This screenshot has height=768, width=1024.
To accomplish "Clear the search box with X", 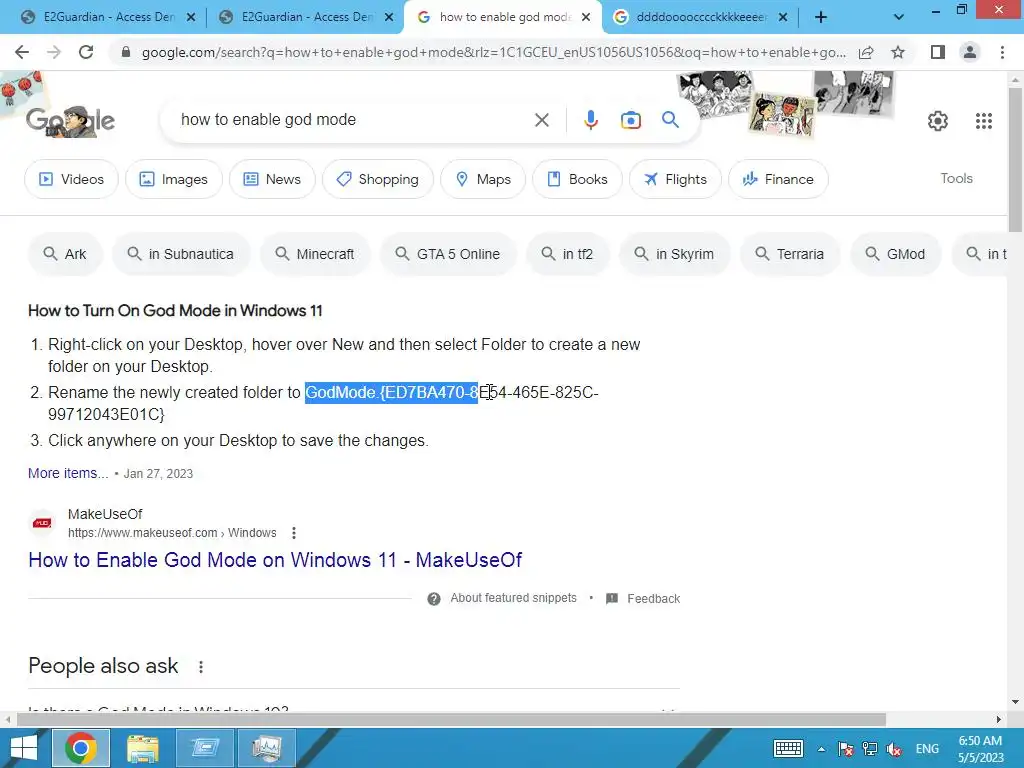I will [541, 120].
